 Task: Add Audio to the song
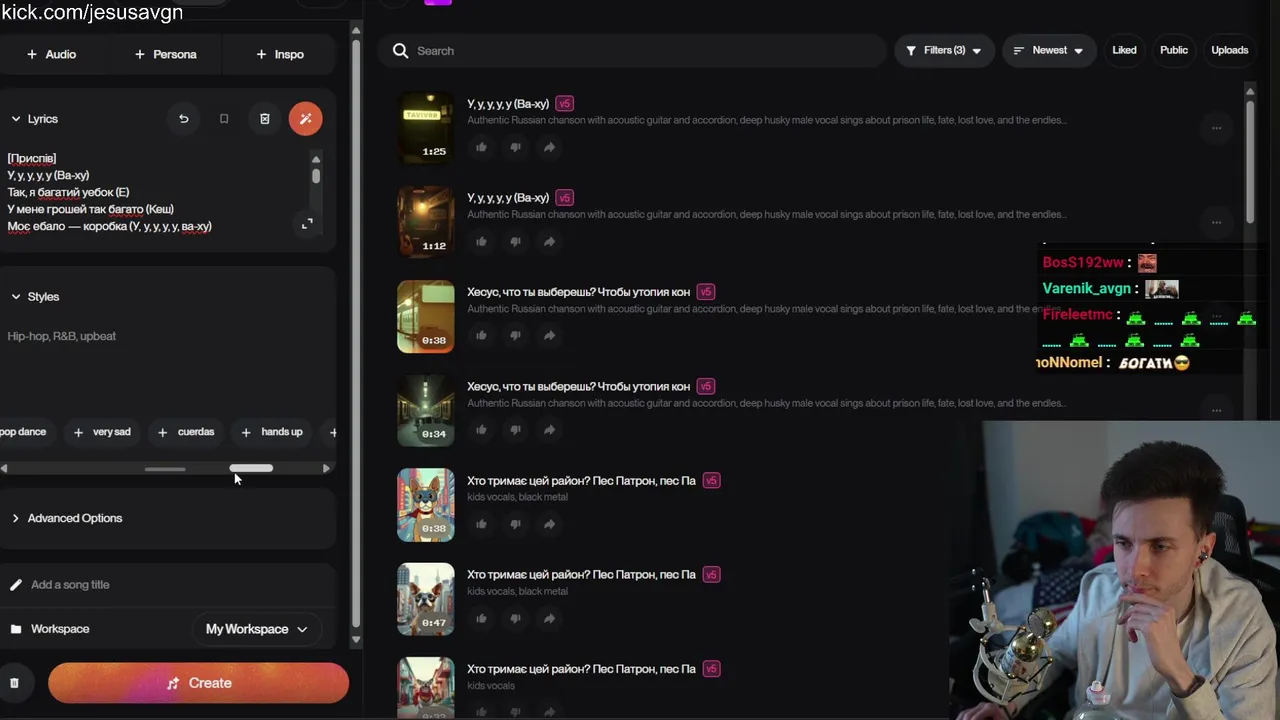click(52, 54)
